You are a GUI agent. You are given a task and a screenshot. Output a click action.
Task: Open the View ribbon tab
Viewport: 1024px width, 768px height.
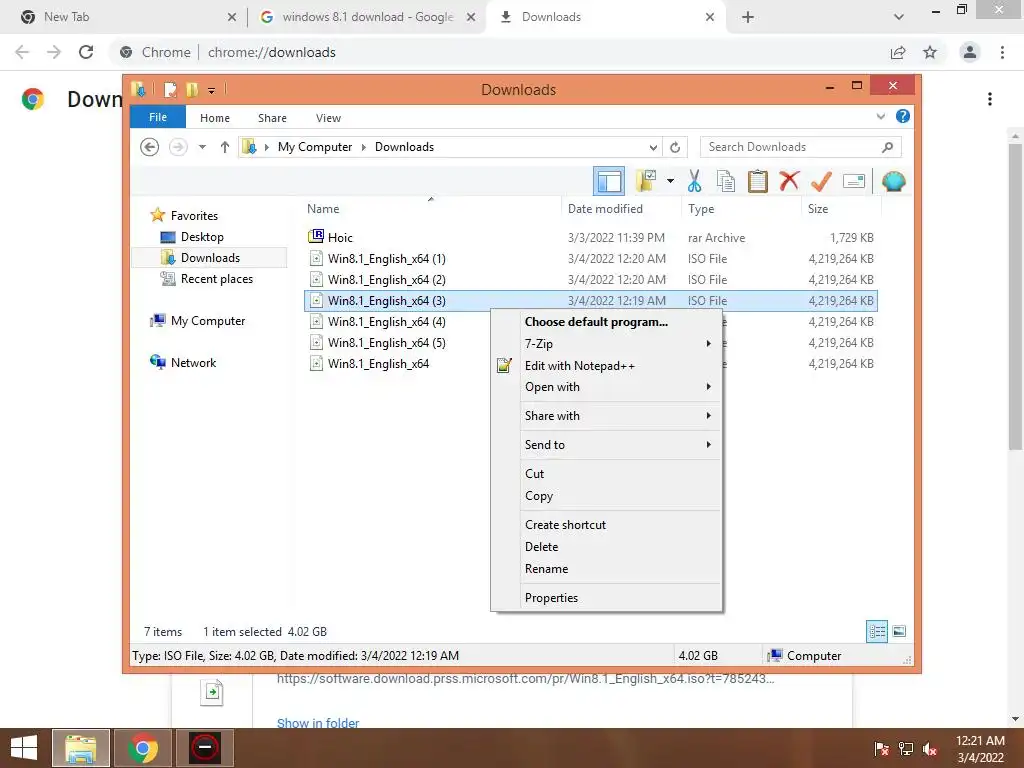(x=328, y=118)
